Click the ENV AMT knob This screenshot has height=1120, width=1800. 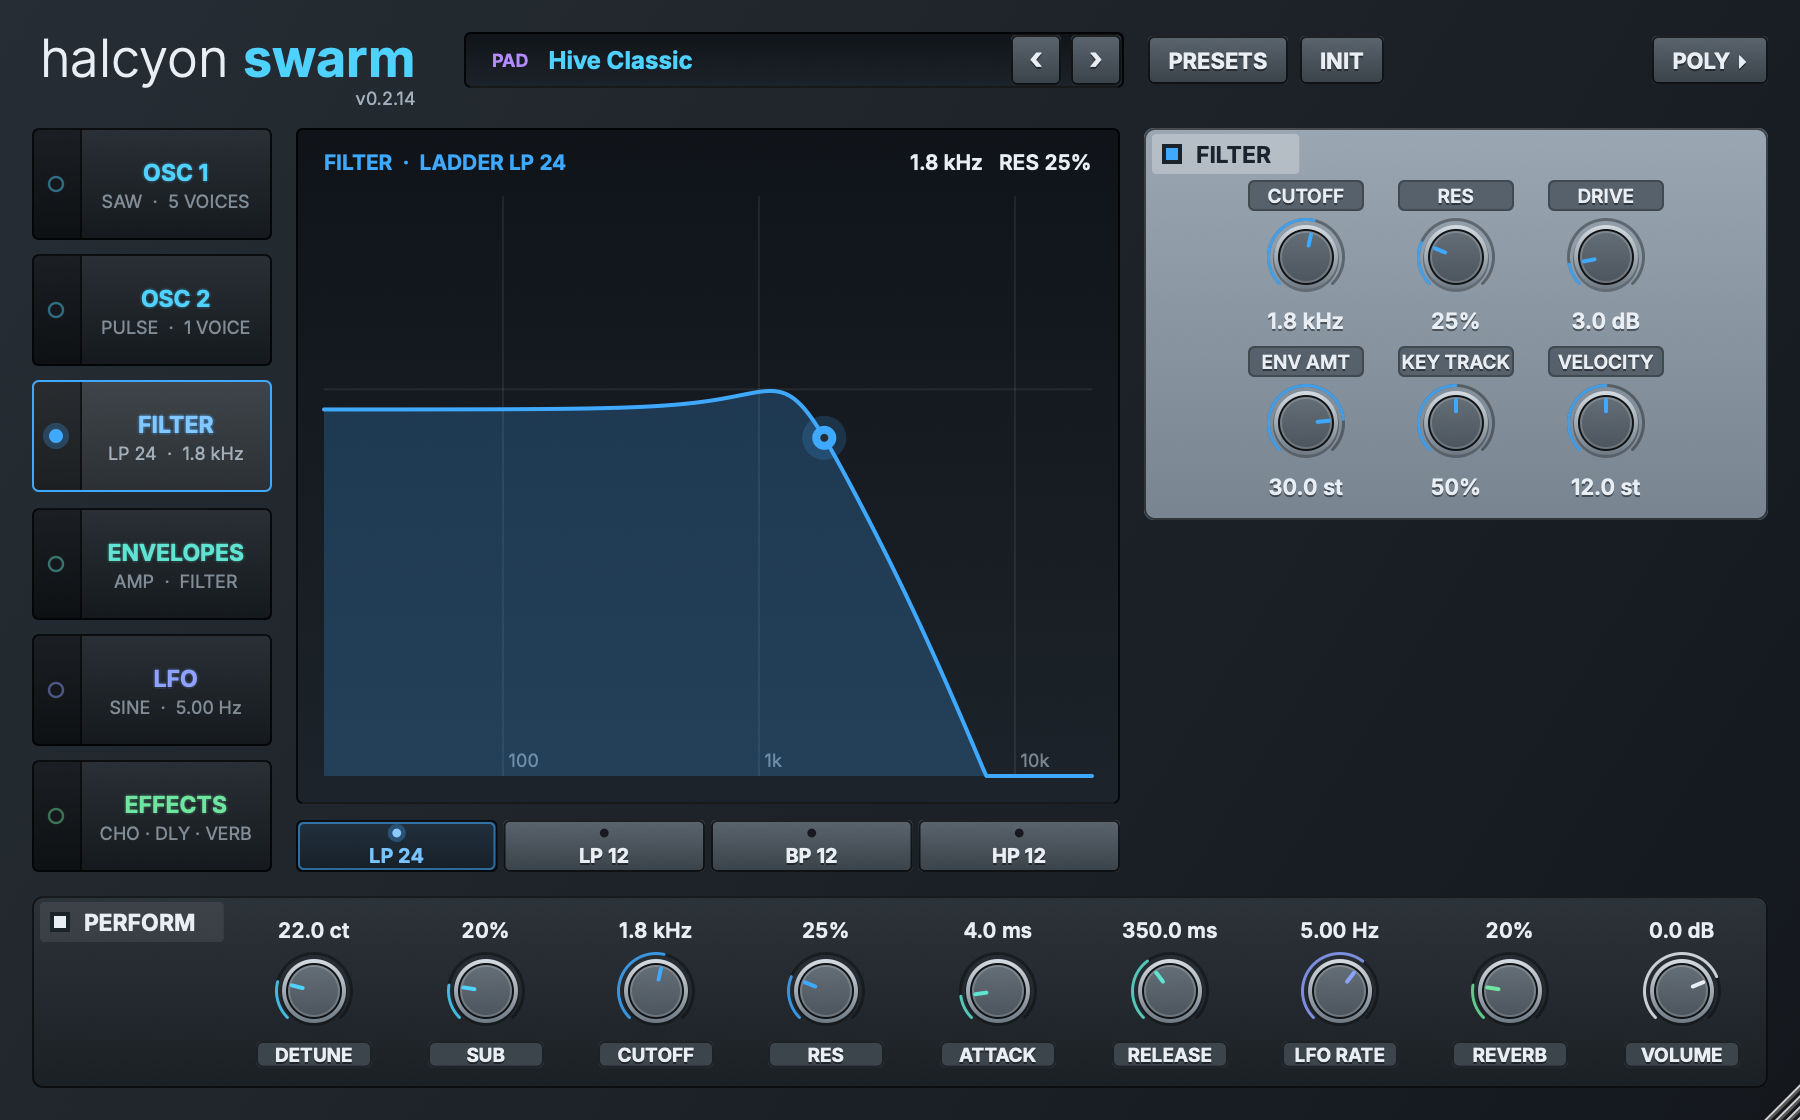click(1306, 423)
